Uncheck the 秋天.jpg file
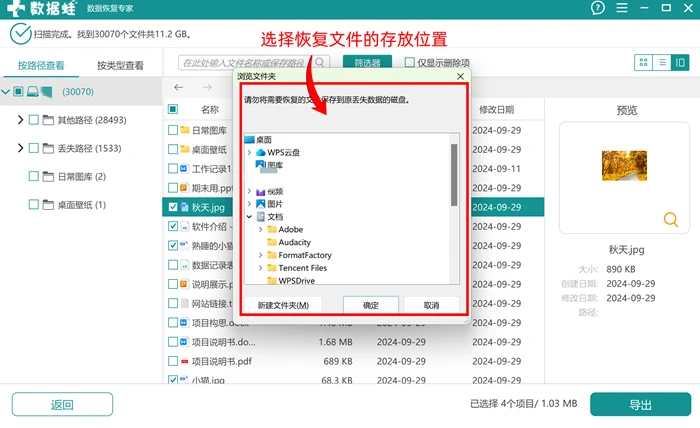This screenshot has width=700, height=428. (x=173, y=207)
